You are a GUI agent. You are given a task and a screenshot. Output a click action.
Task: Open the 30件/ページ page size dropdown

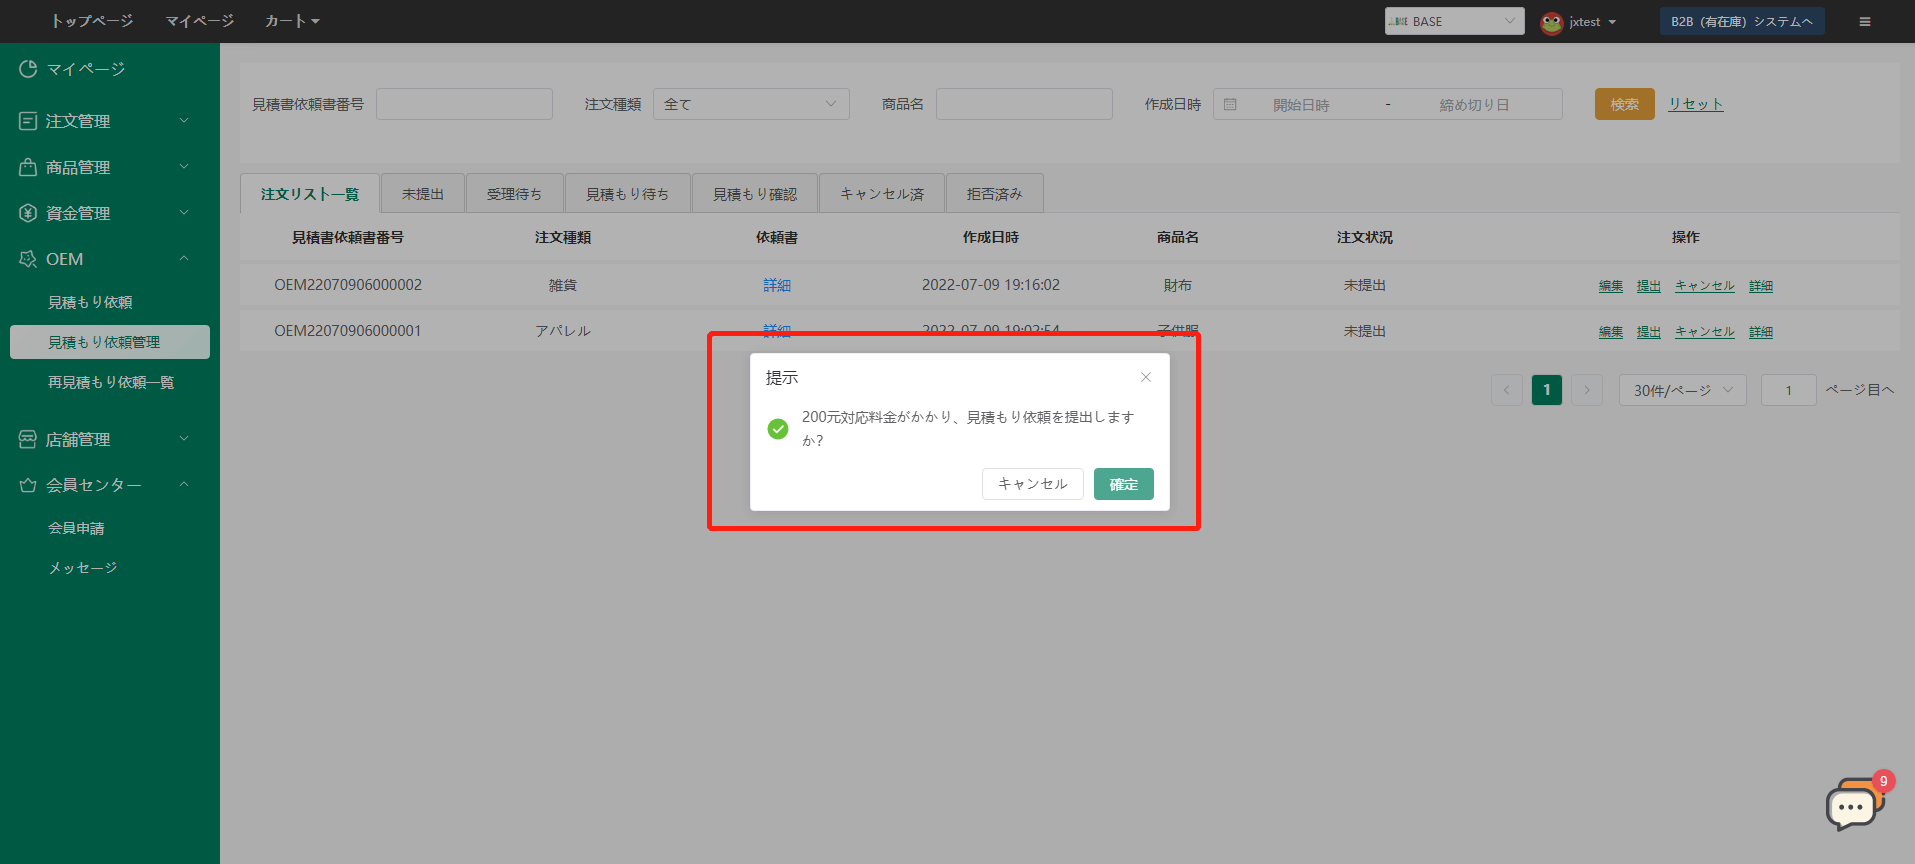pyautogui.click(x=1683, y=390)
